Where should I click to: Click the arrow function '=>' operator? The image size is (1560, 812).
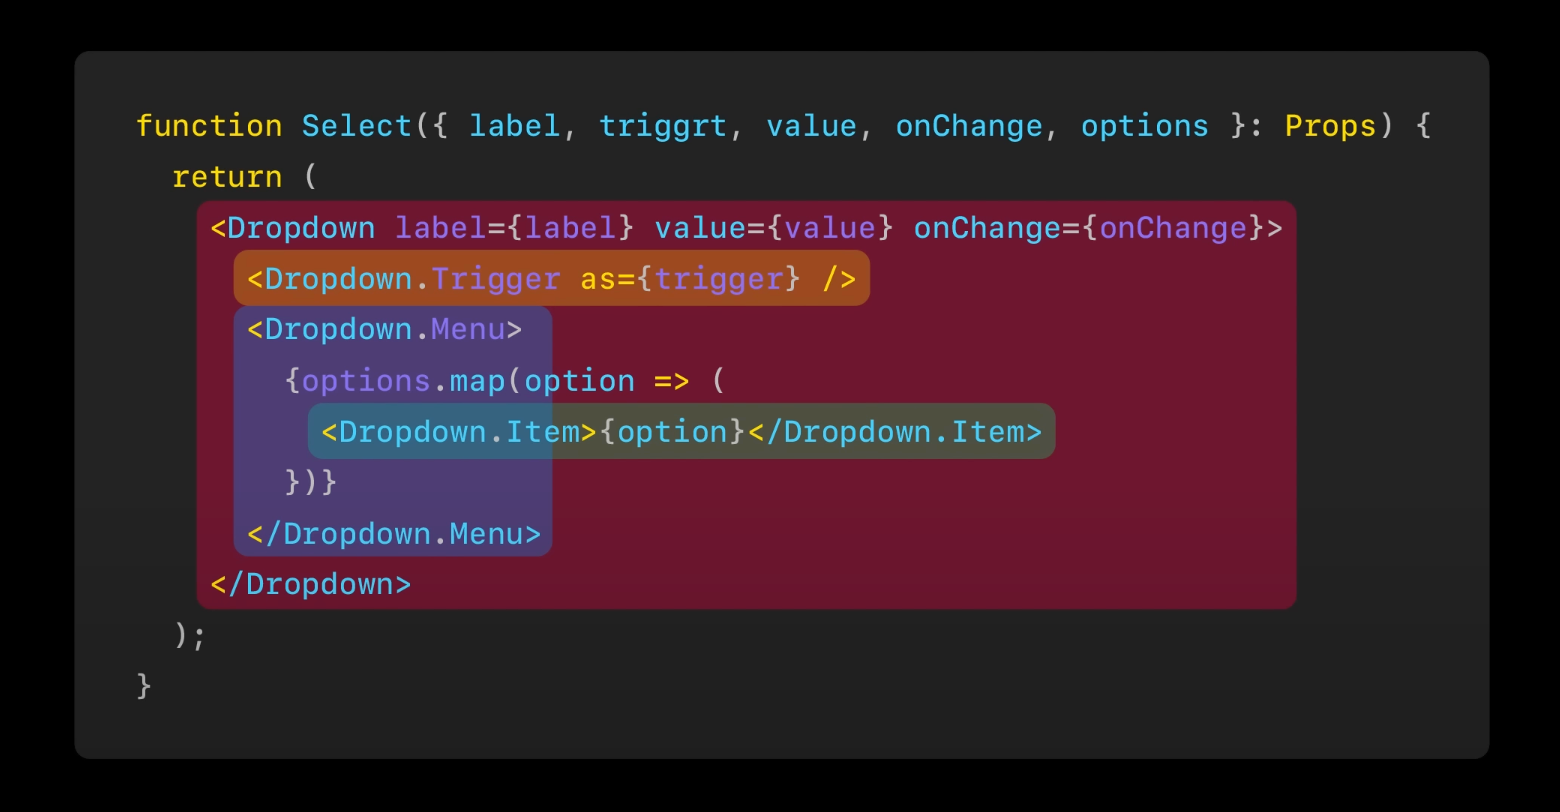point(672,381)
